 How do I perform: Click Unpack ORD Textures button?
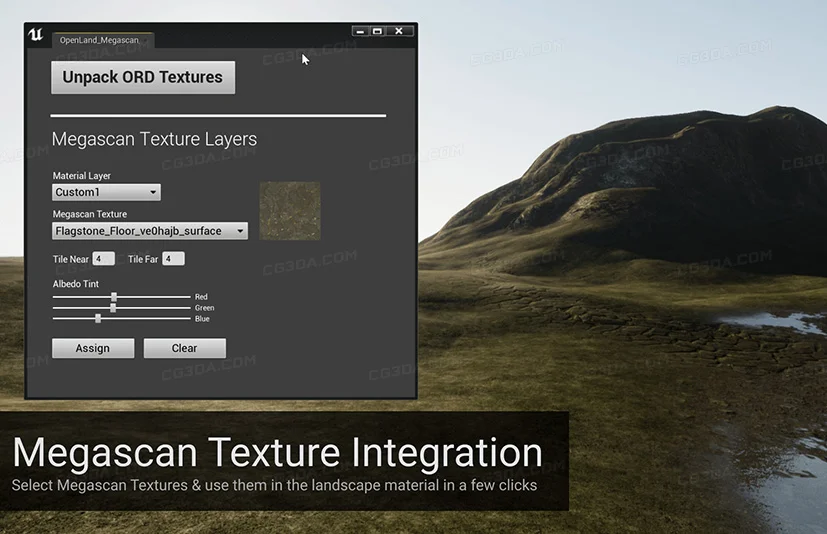click(143, 78)
